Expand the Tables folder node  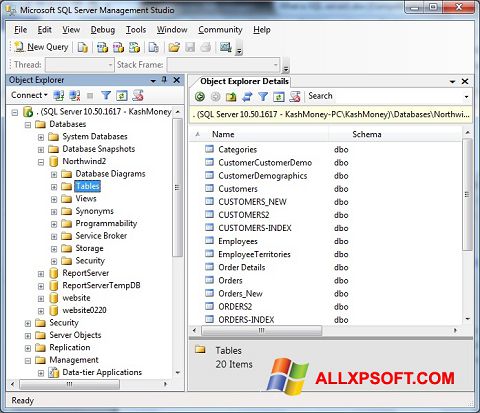point(54,187)
